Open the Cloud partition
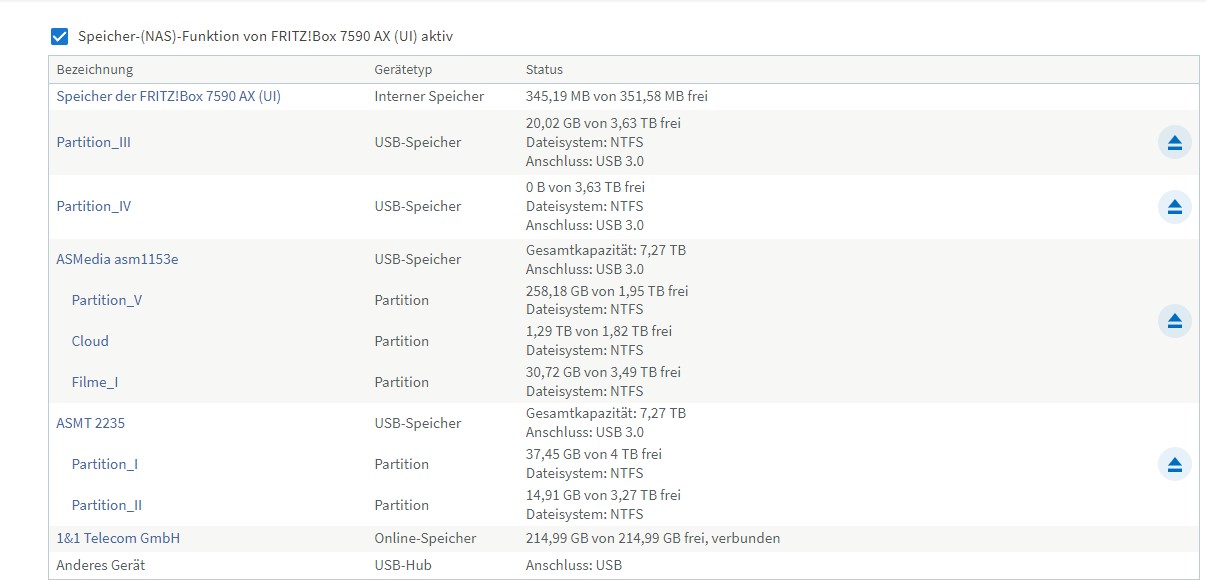The width and height of the screenshot is (1206, 580). point(90,341)
